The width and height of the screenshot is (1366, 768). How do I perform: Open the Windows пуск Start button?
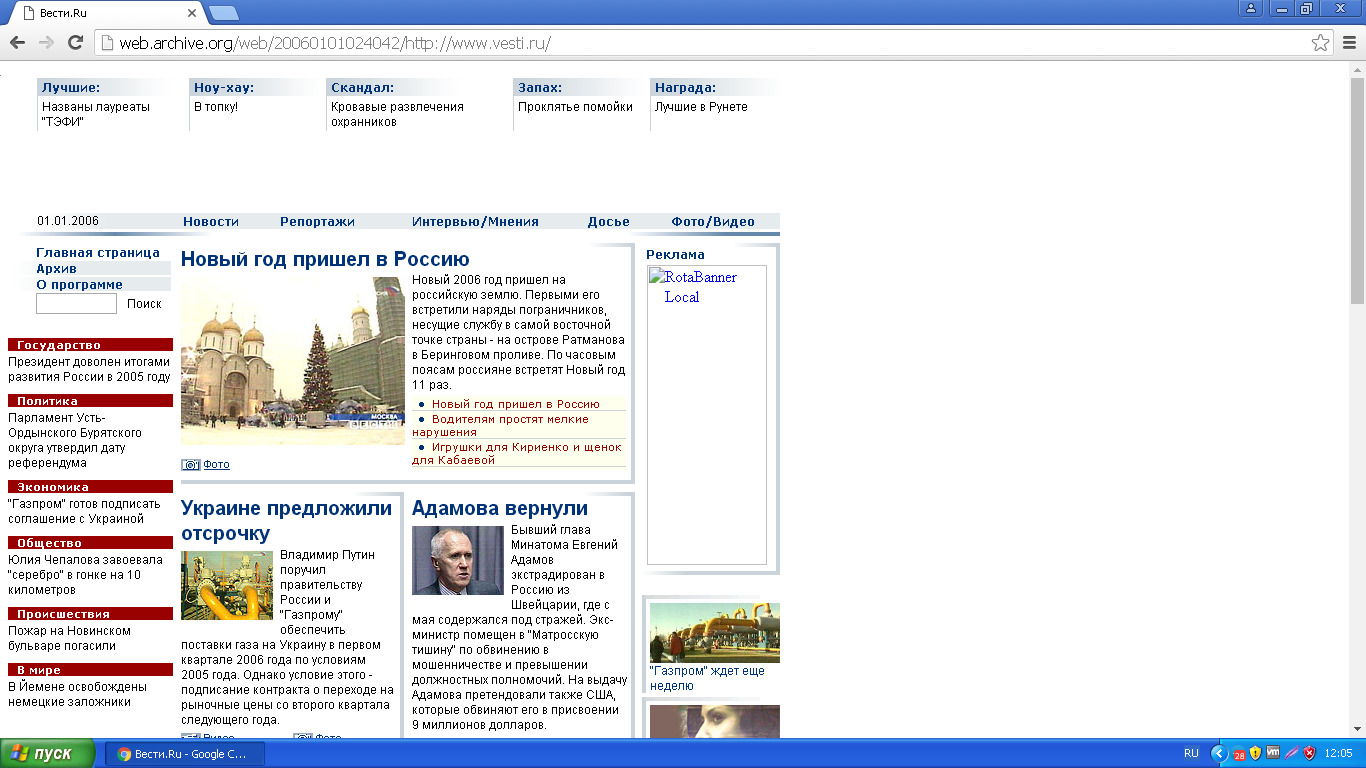(x=48, y=753)
